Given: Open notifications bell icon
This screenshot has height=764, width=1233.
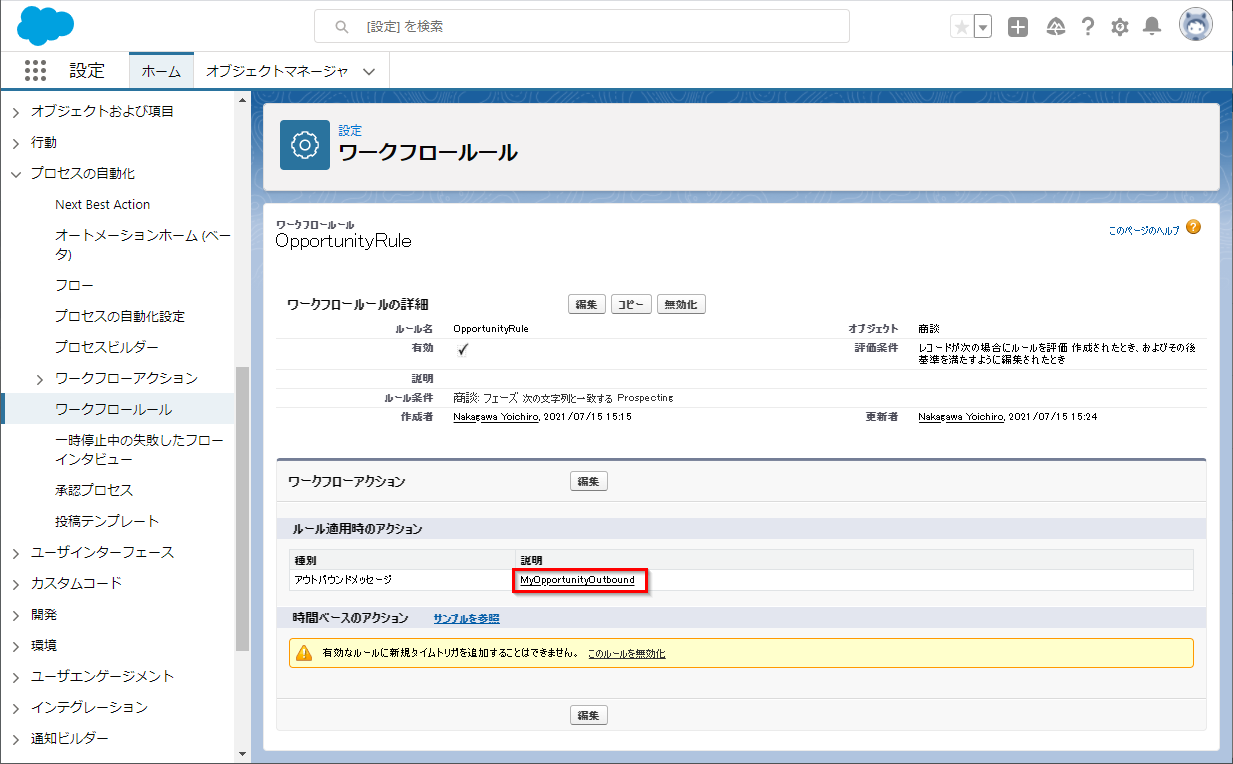Looking at the screenshot, I should click(1152, 27).
